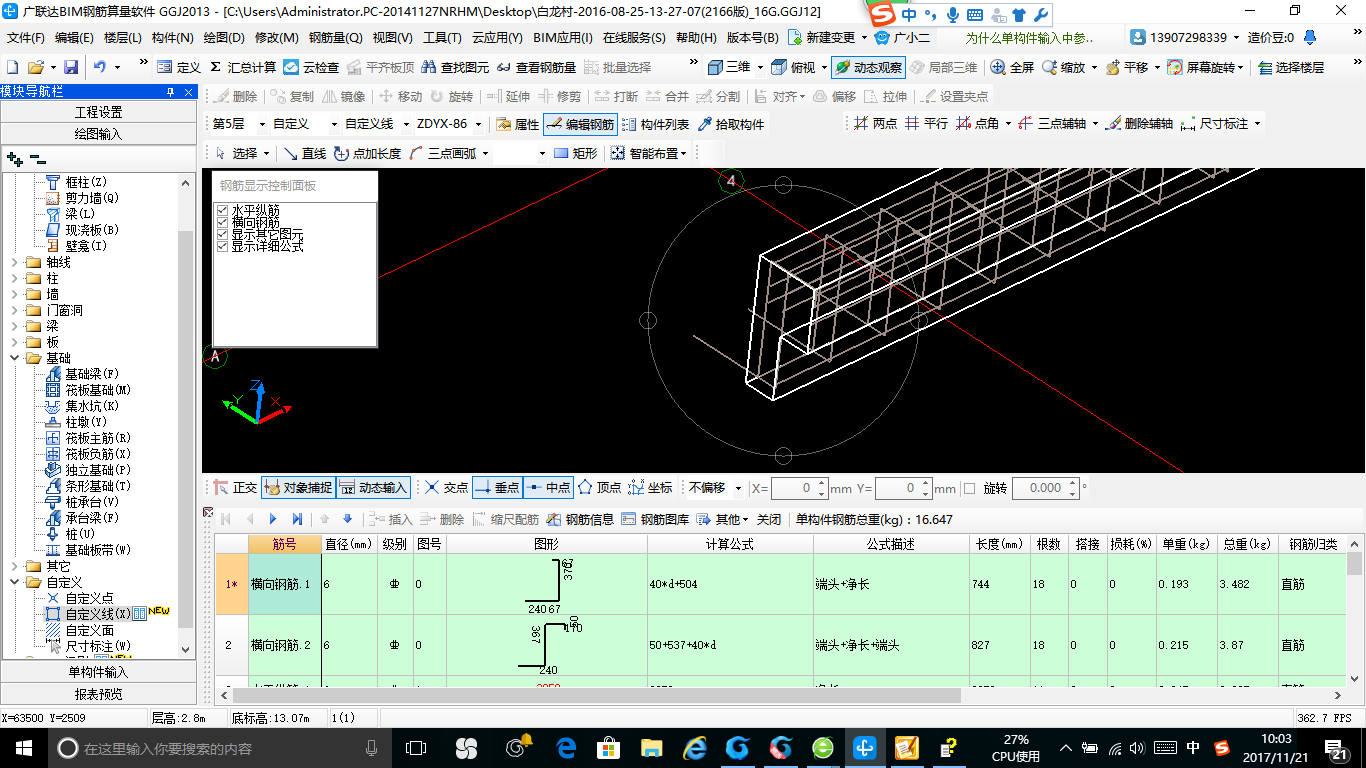Switch to 单构件输入 panel
Screen dimensions: 1366x768
[x=99, y=672]
